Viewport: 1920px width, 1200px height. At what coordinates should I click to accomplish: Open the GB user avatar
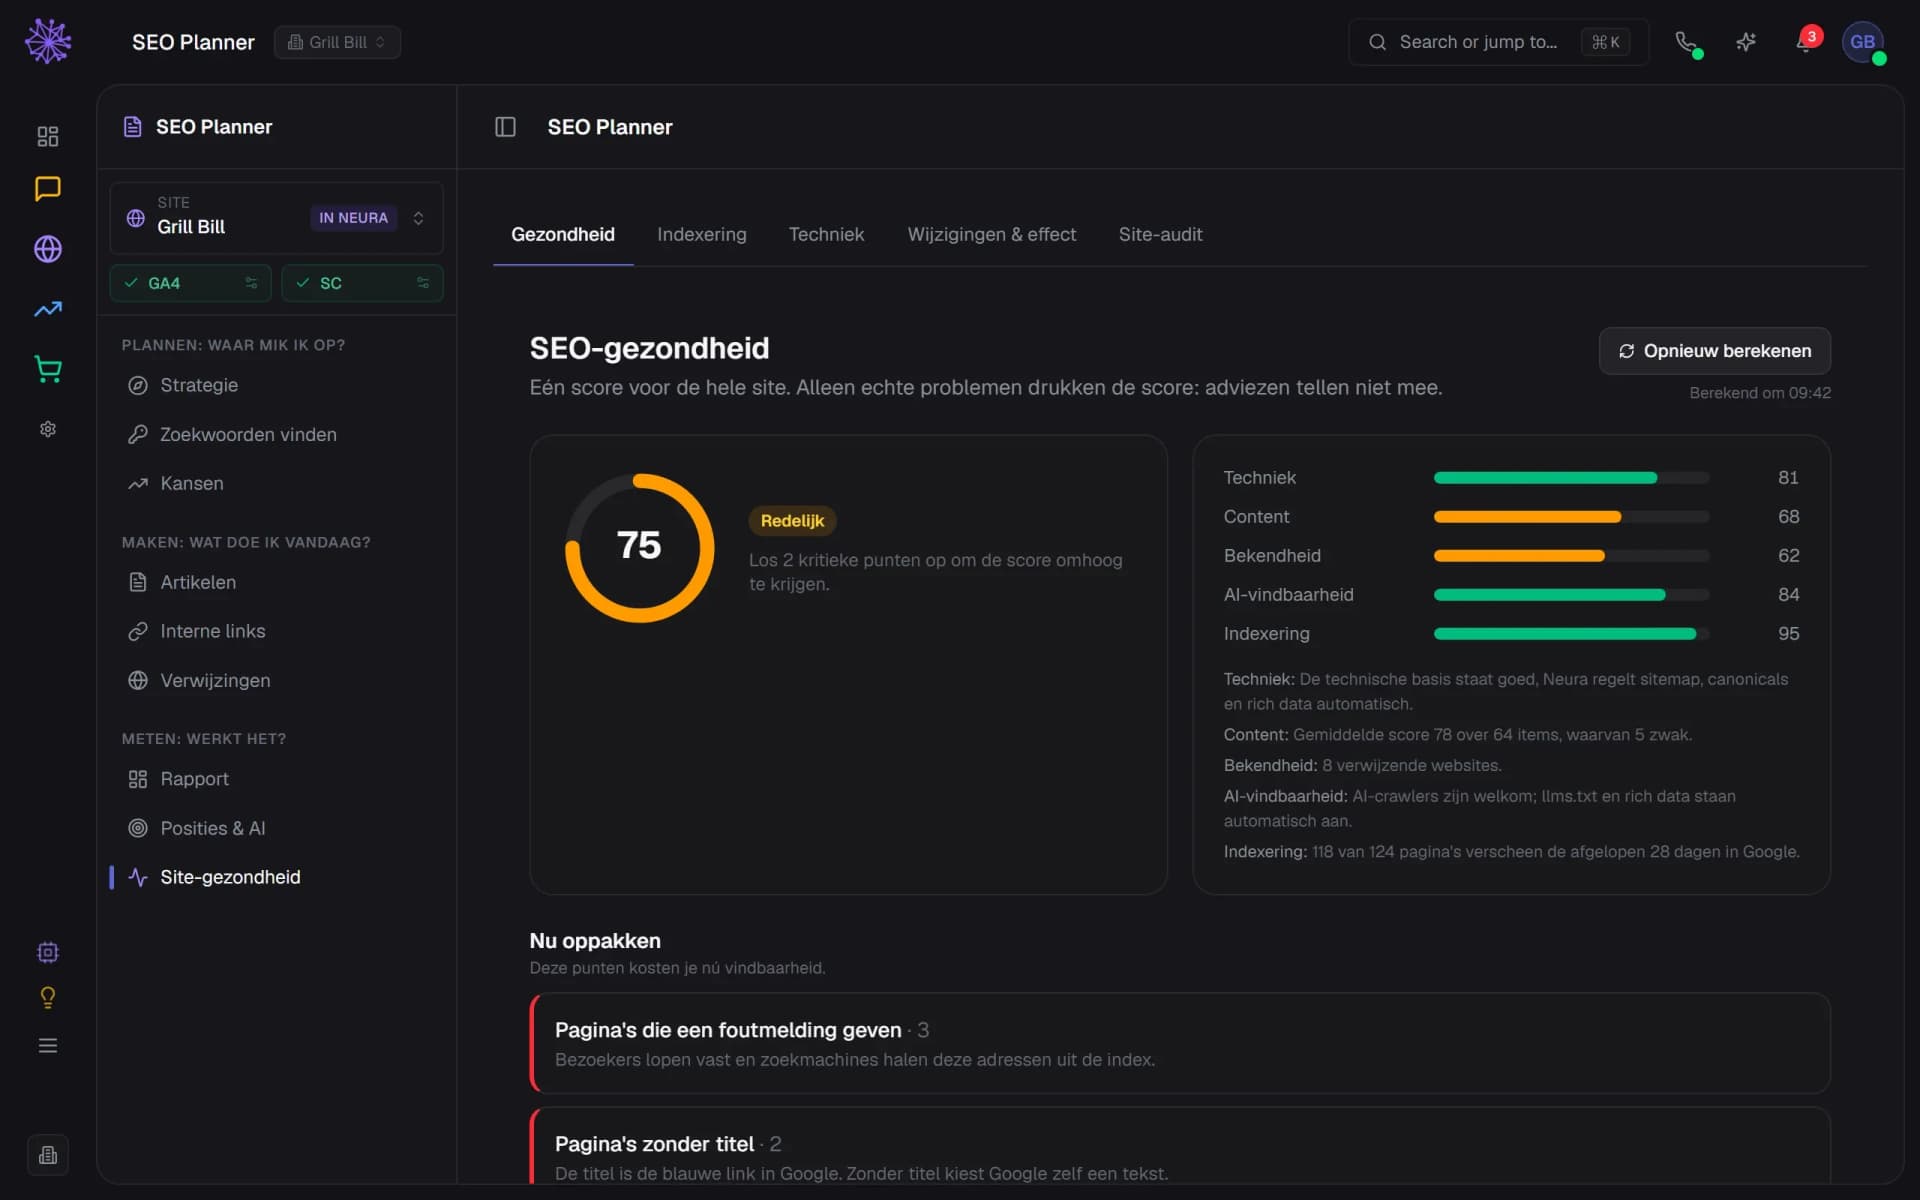(x=1863, y=42)
